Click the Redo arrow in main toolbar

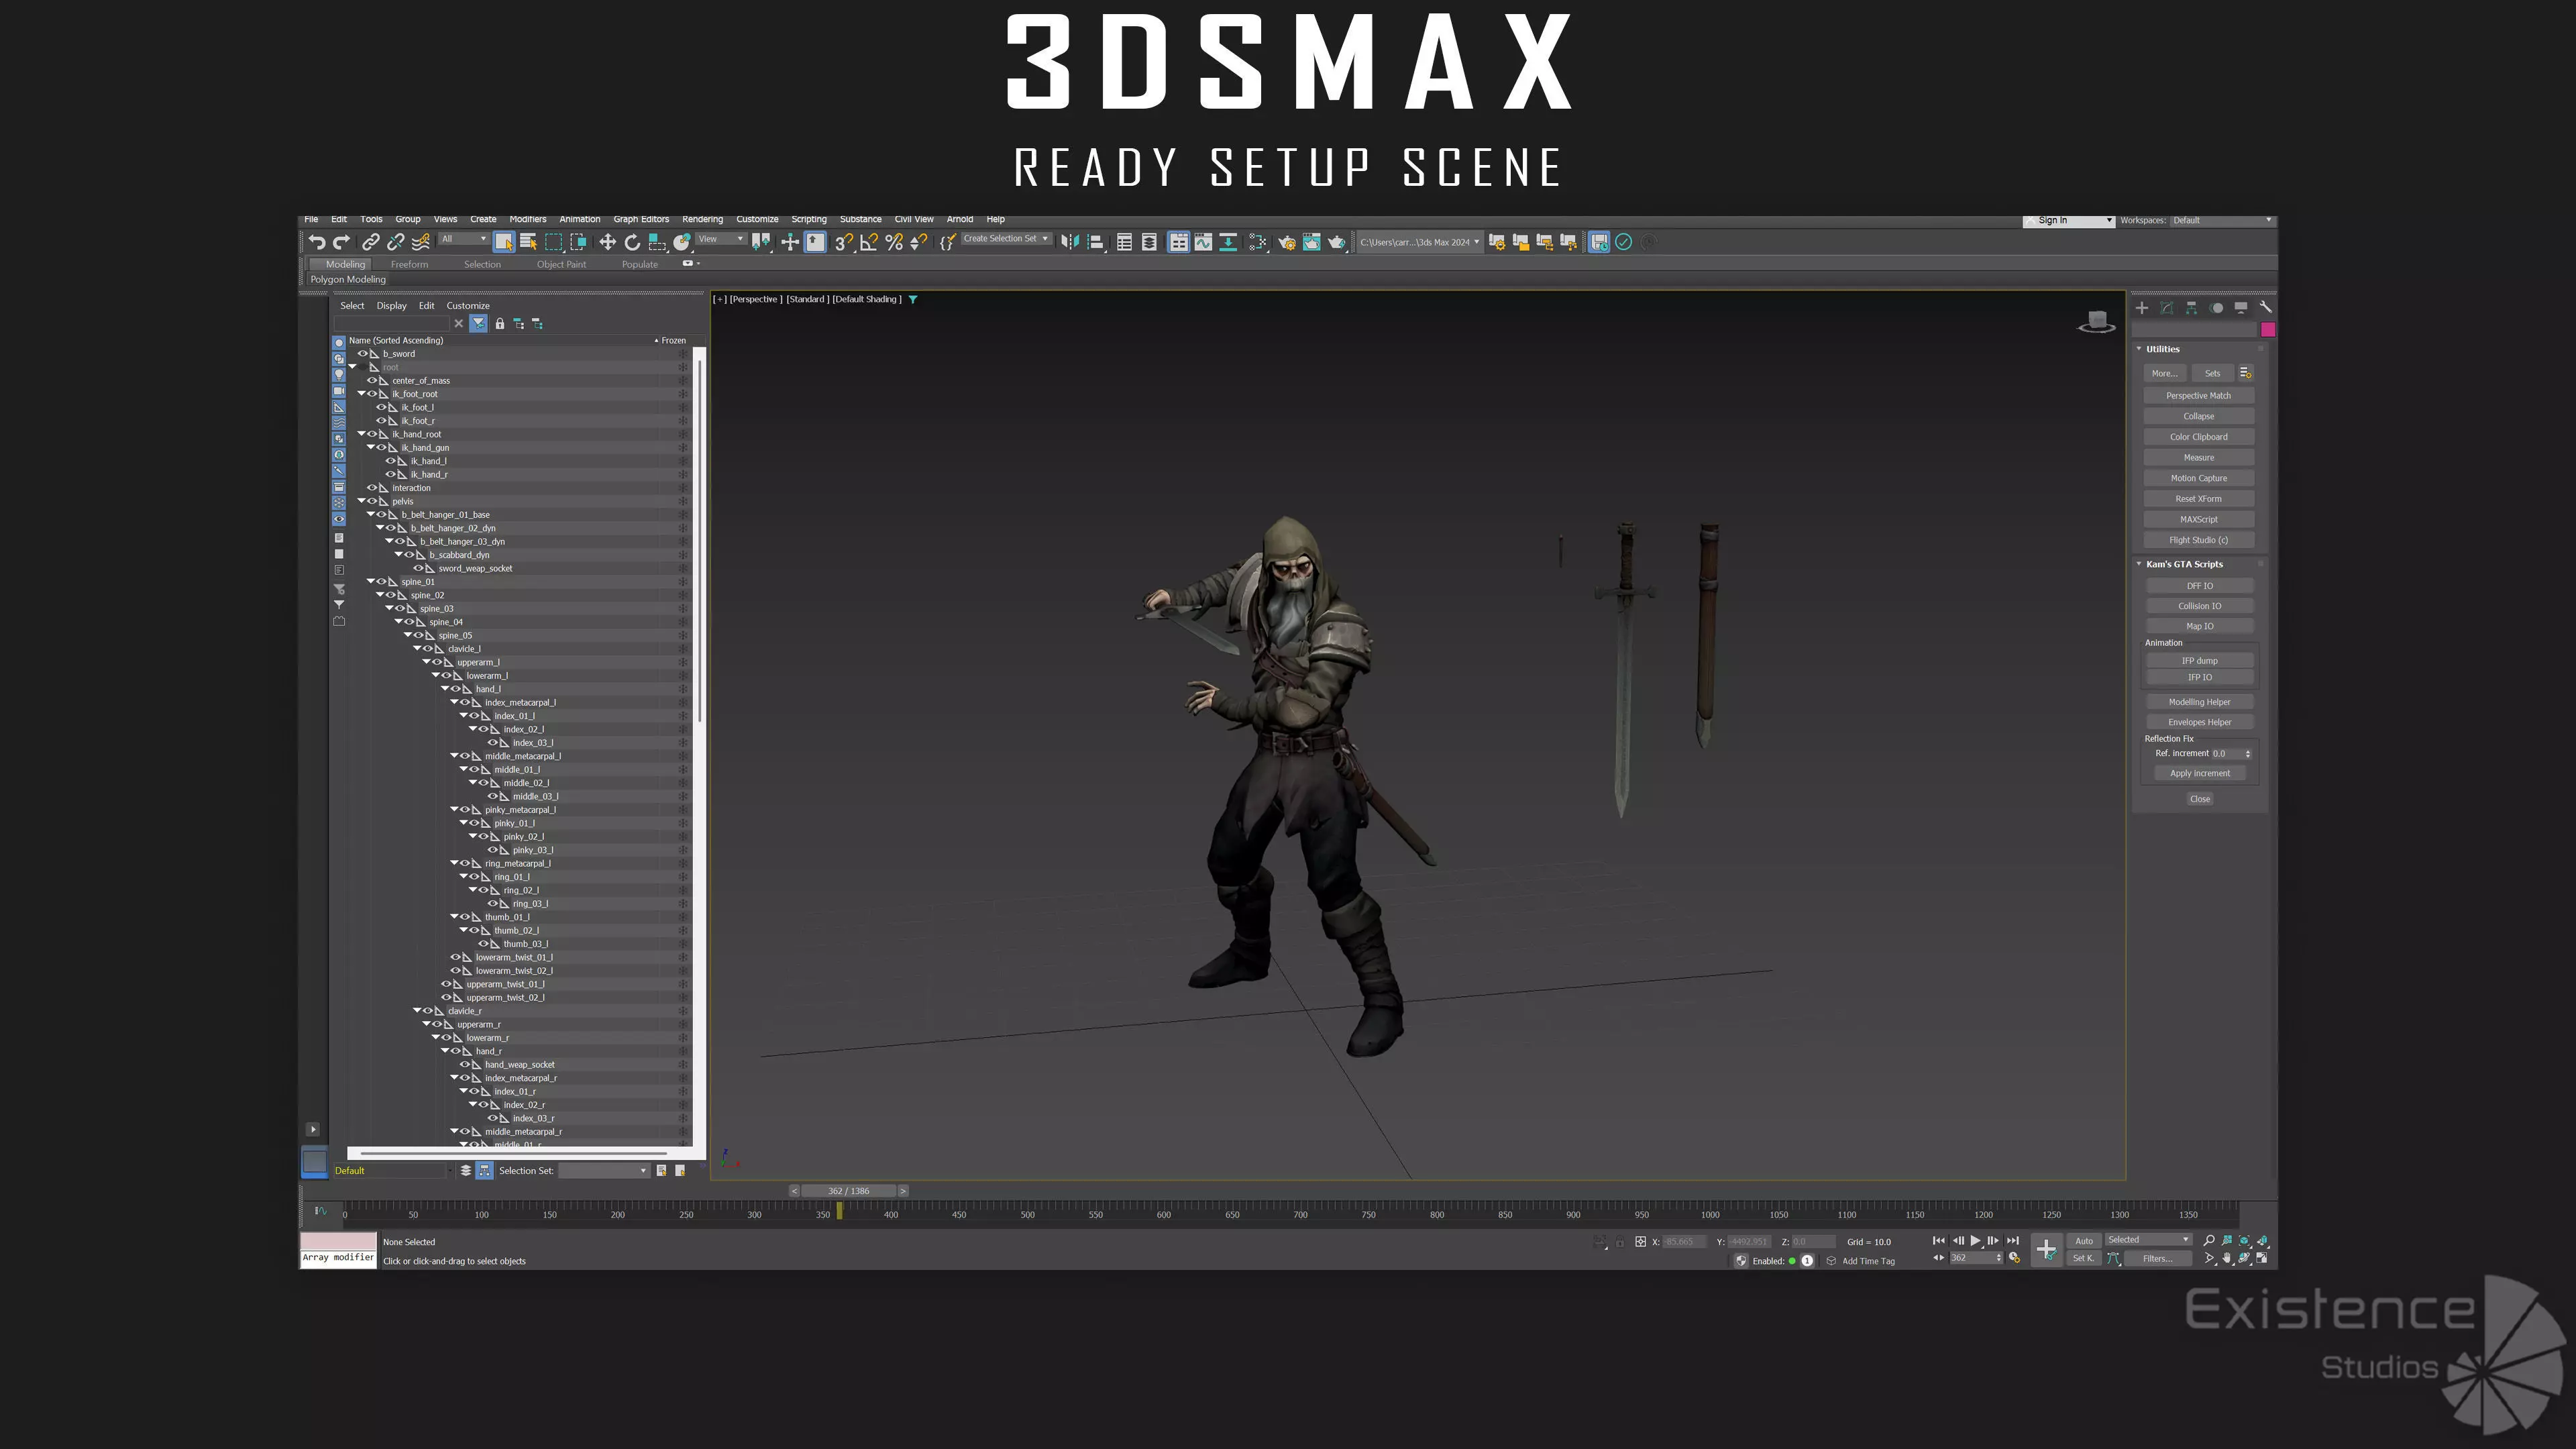342,242
